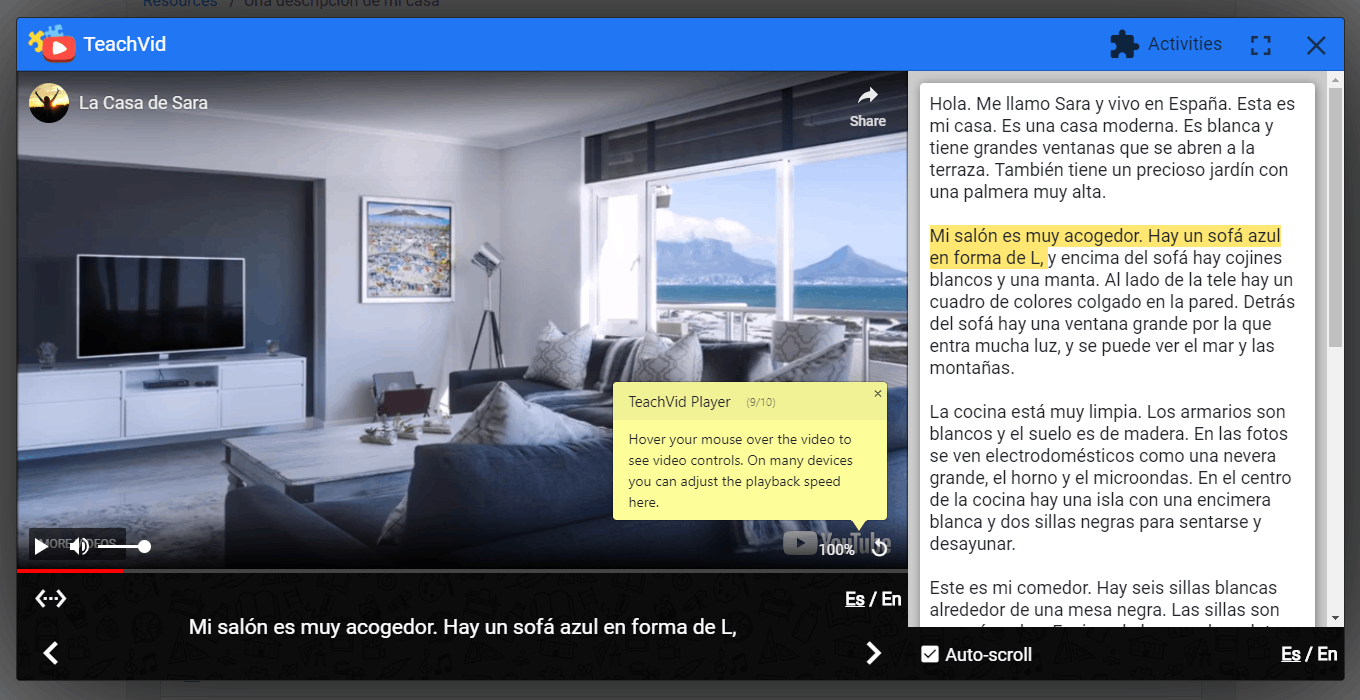The width and height of the screenshot is (1360, 700).
Task: Advance to the next subtitle line
Action: [873, 652]
